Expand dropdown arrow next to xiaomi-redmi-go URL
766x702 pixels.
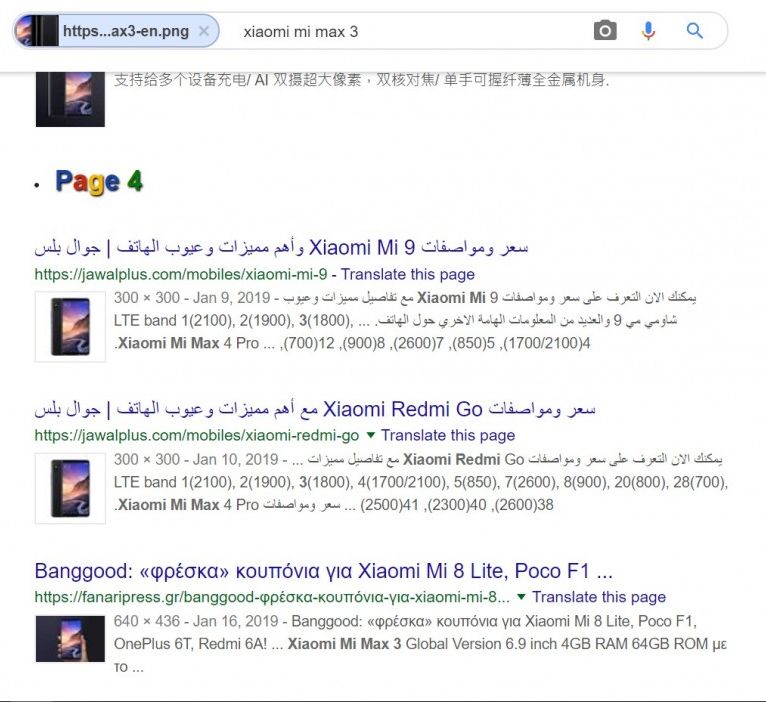click(x=370, y=435)
